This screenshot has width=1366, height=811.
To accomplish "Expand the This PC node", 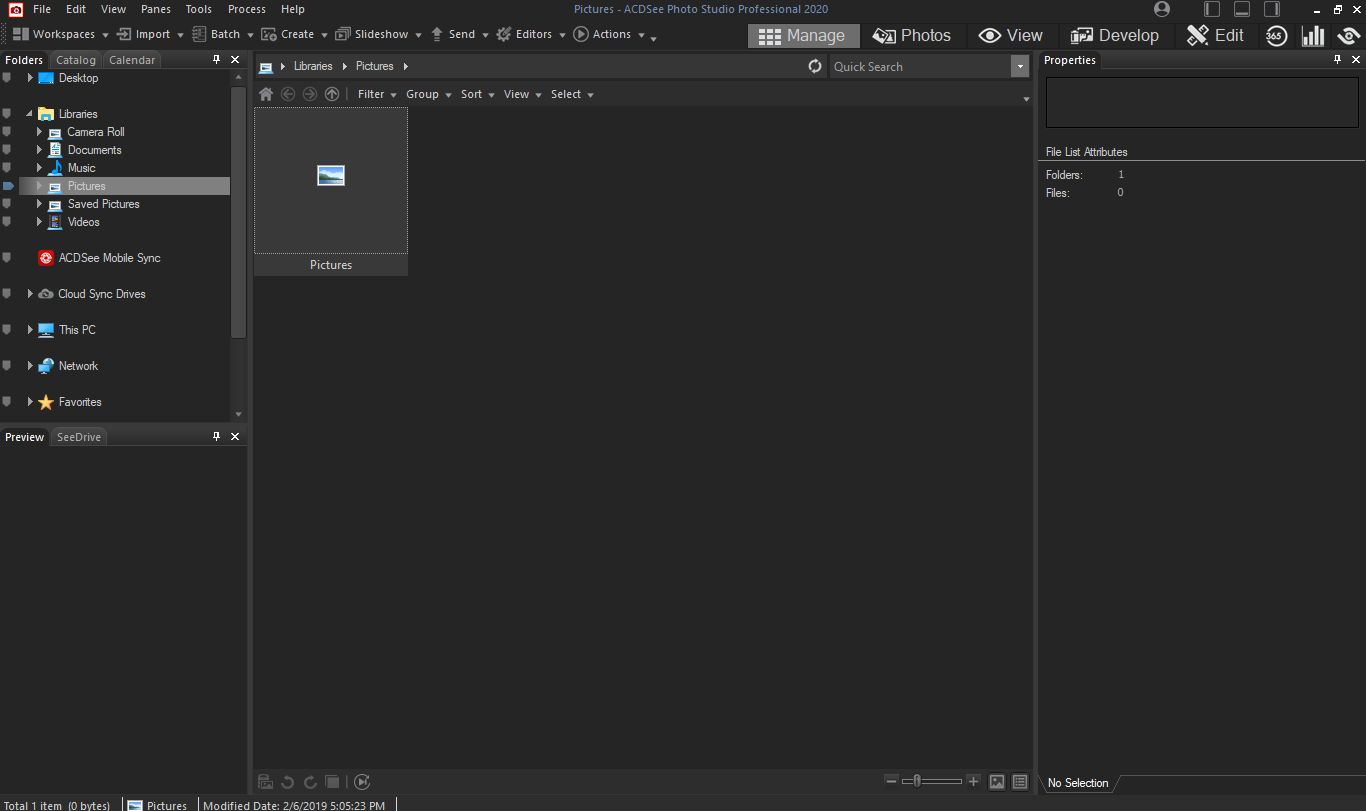I will tap(30, 330).
